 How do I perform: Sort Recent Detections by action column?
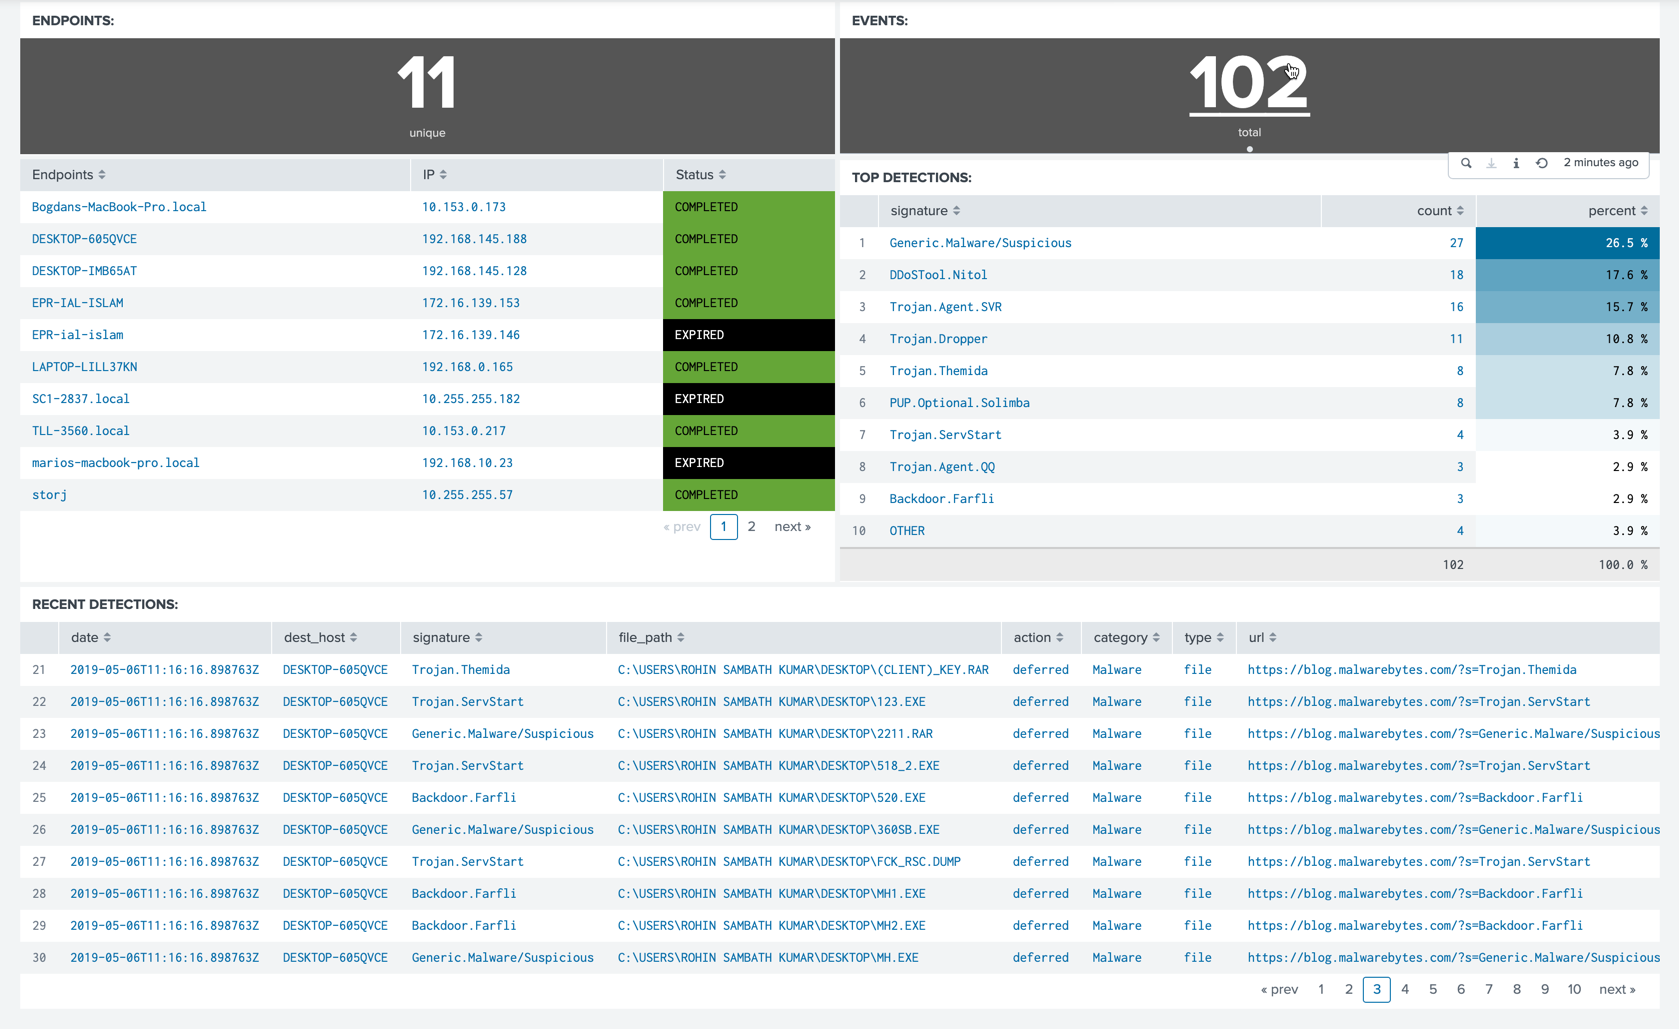click(1038, 638)
